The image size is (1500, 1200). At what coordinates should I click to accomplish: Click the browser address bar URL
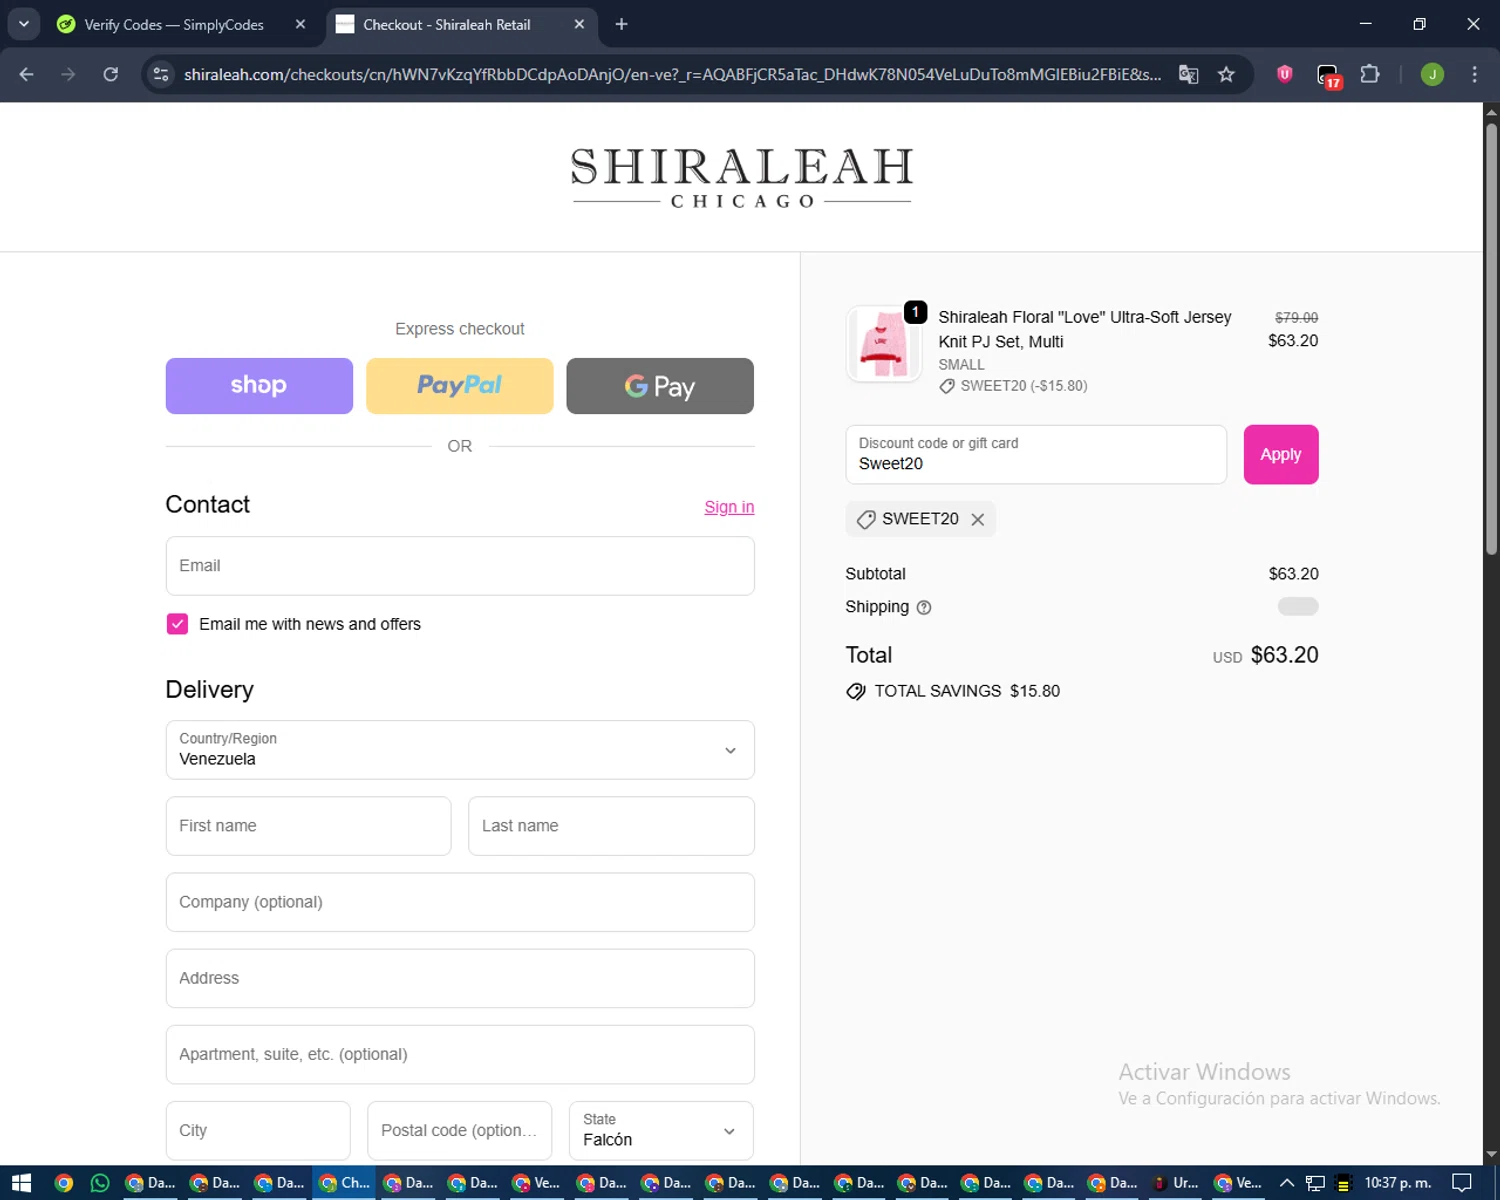click(672, 74)
